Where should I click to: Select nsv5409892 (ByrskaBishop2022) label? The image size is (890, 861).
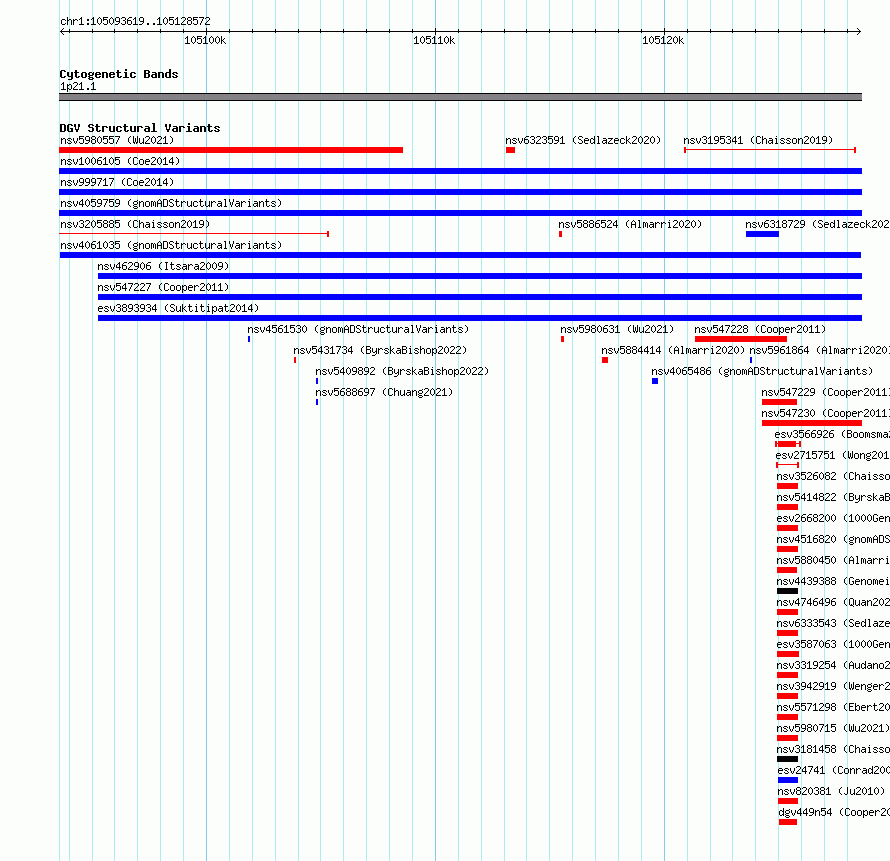402,371
